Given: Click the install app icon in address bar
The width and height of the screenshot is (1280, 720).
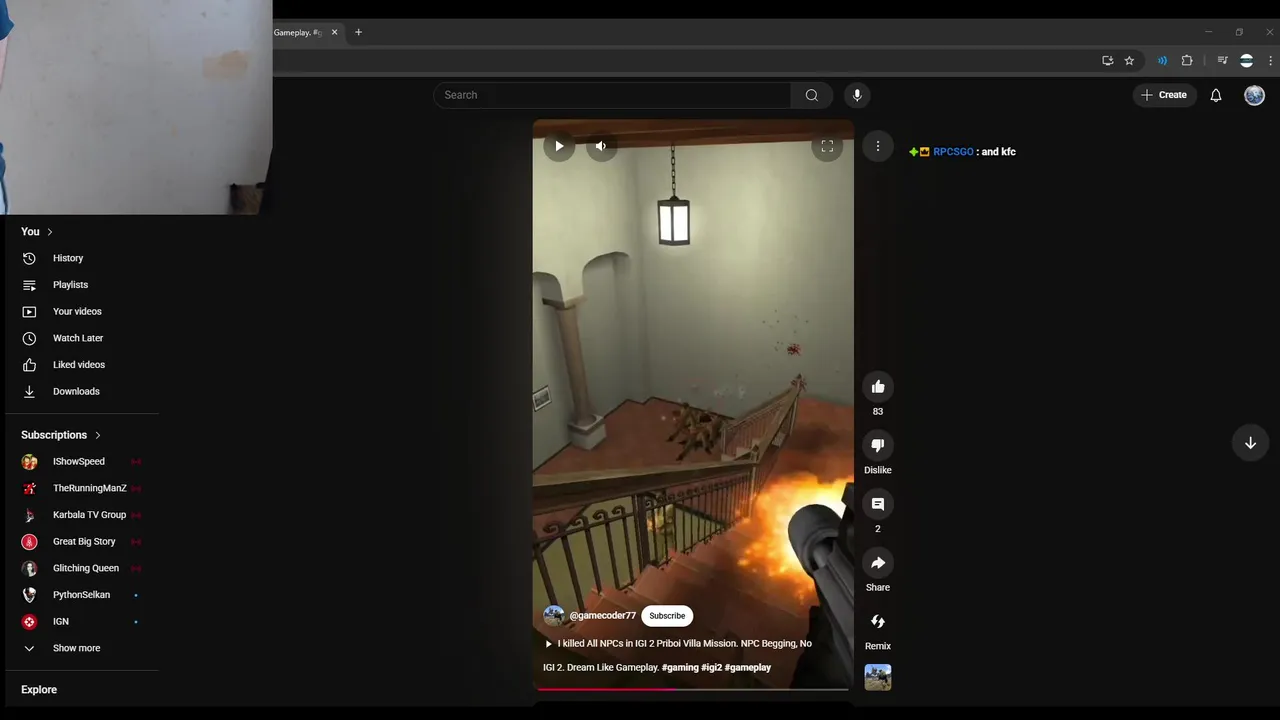Looking at the screenshot, I should coord(1108,61).
